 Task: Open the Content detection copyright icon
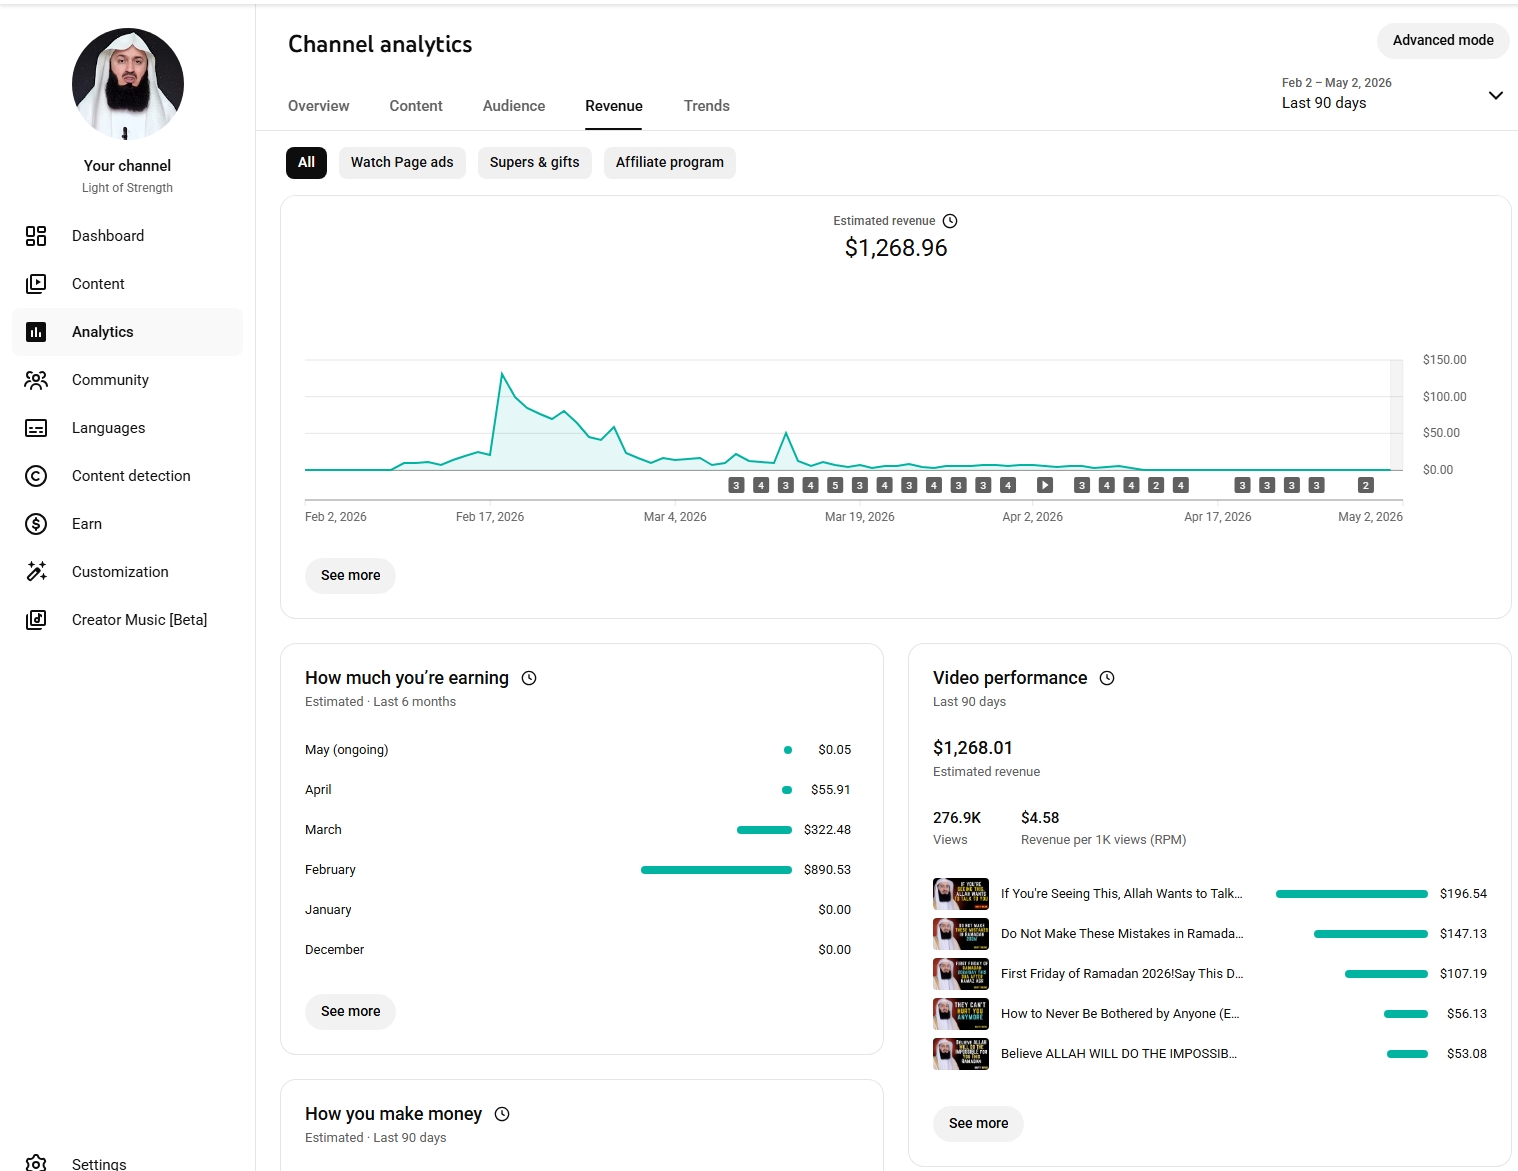point(36,476)
